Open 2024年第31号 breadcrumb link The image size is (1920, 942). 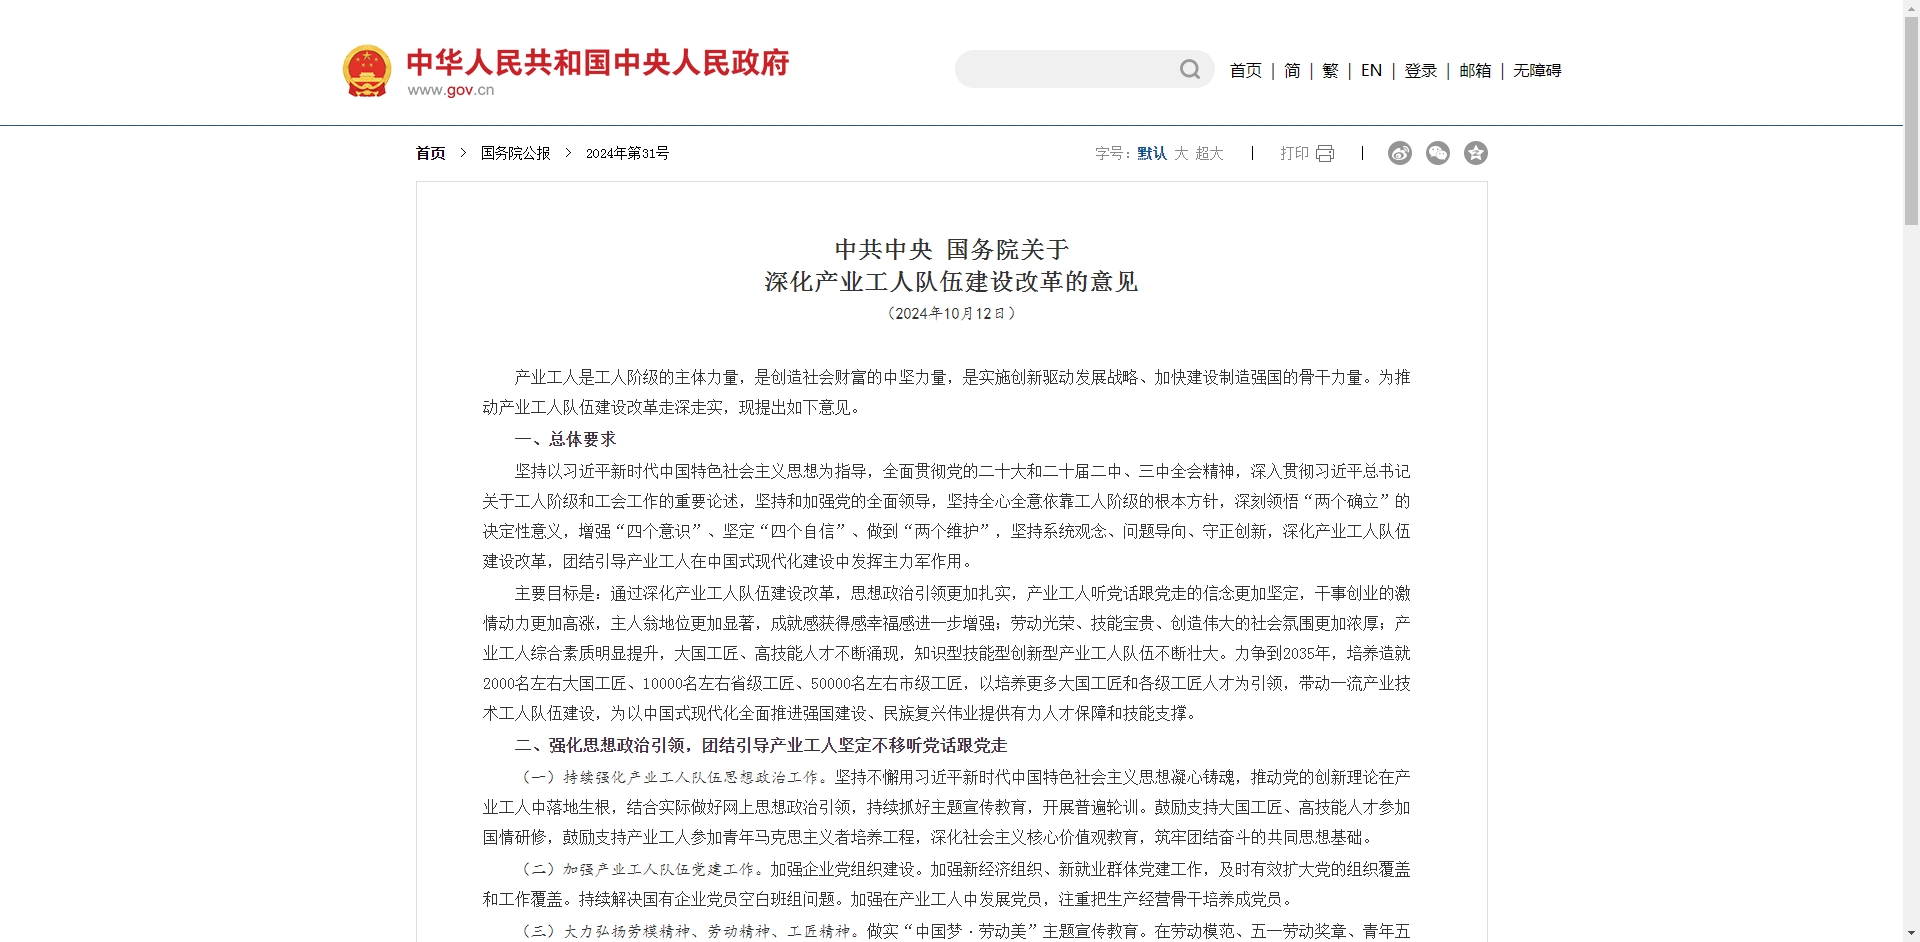click(627, 153)
